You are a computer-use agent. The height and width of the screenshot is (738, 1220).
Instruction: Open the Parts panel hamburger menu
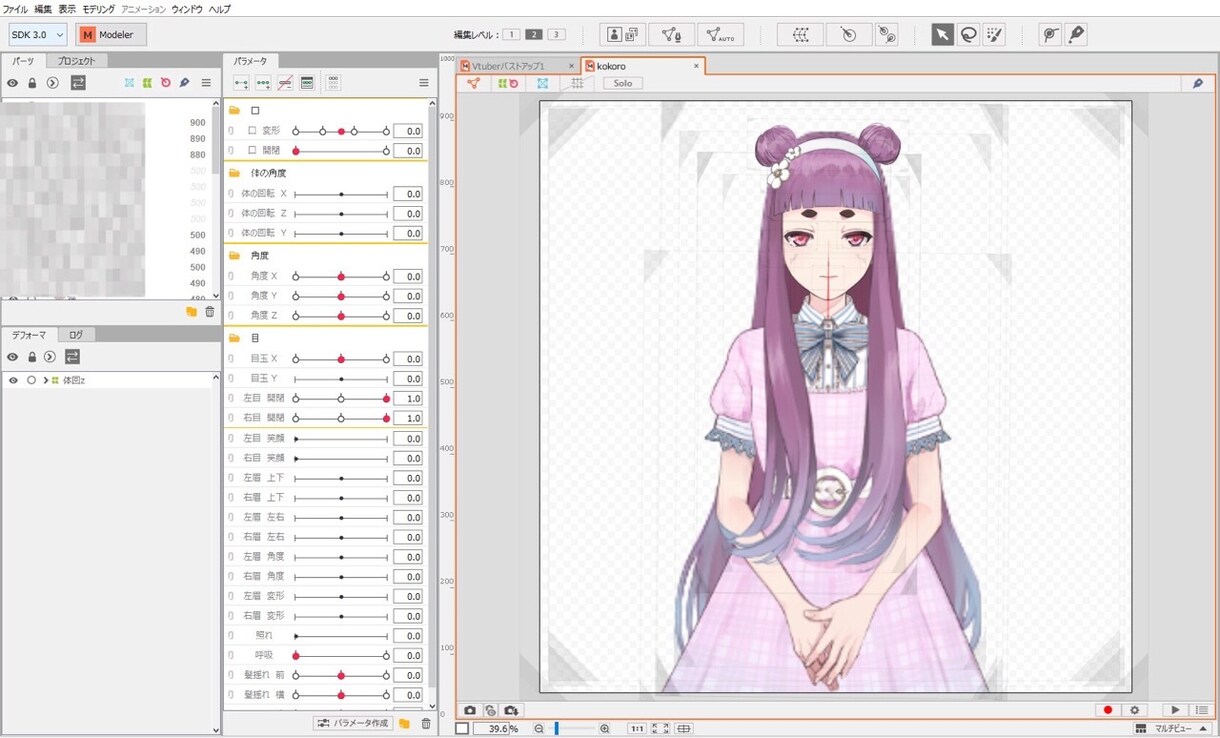[x=206, y=83]
